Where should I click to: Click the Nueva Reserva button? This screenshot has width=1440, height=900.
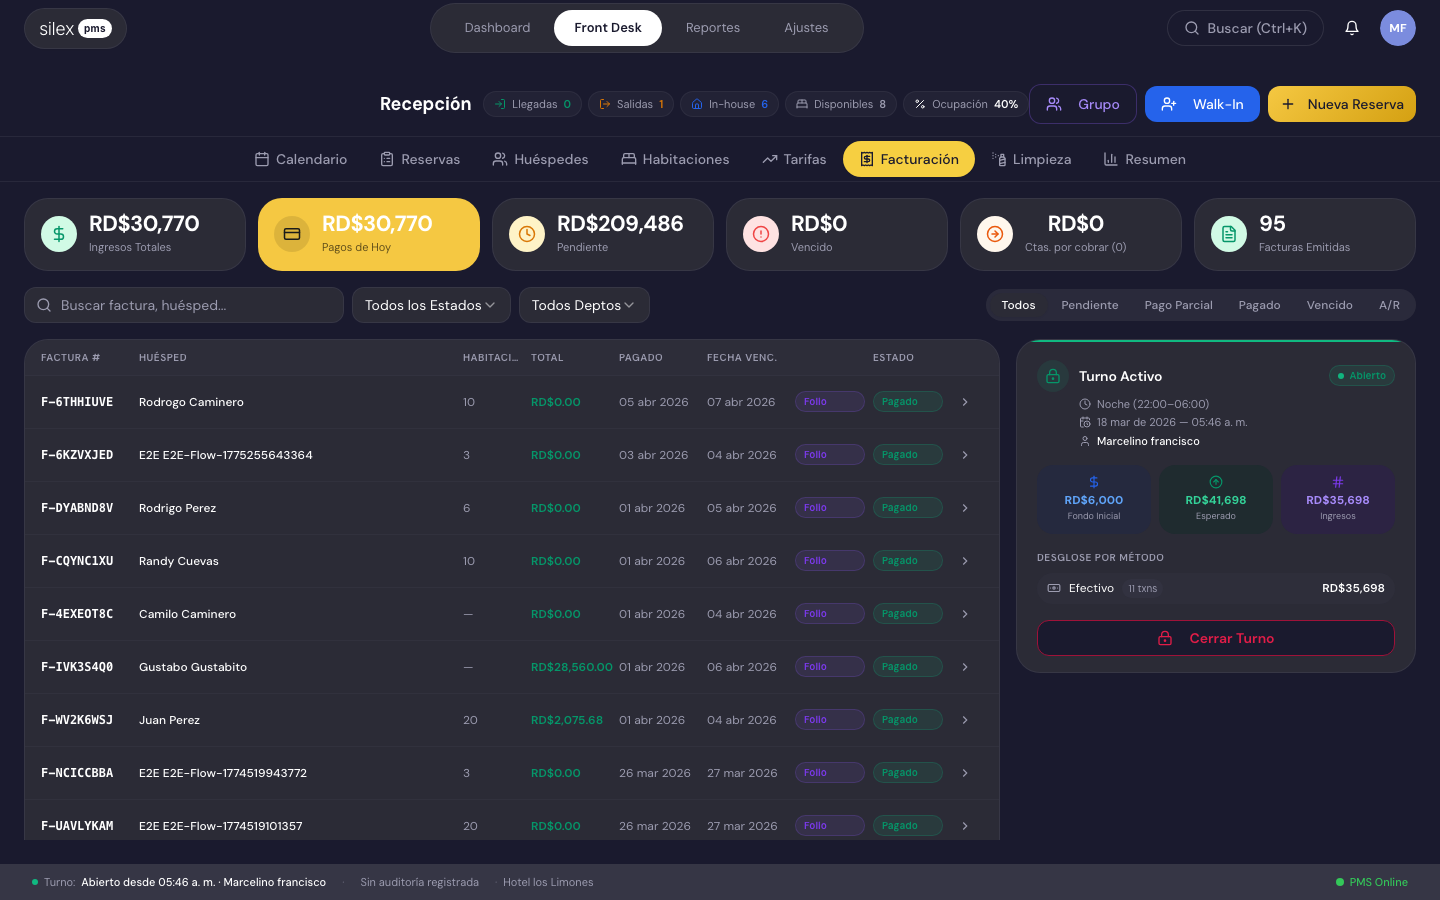(x=1341, y=104)
